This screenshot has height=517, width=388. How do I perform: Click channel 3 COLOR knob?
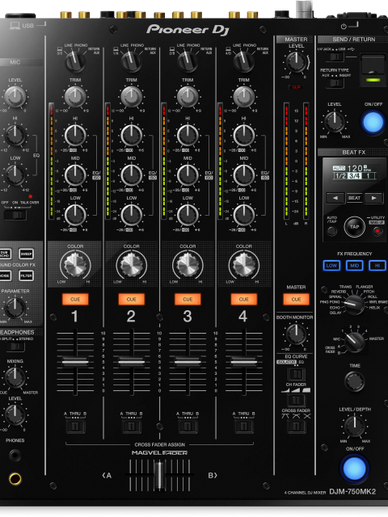[188, 265]
